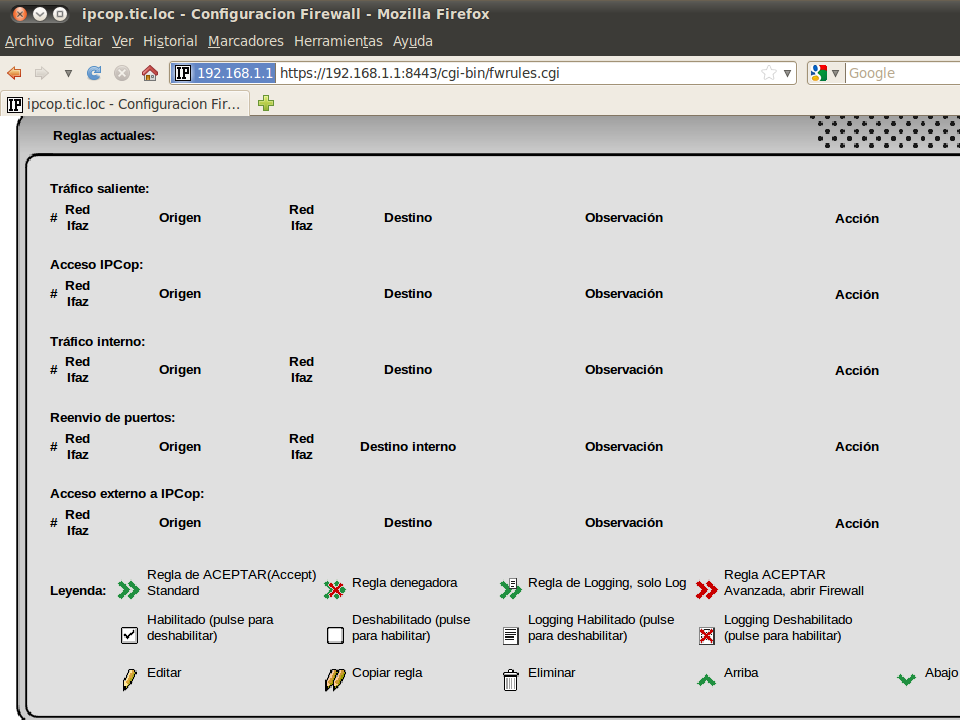This screenshot has width=960, height=720.
Task: Open the Google search engine selector dropdown
Action: coord(825,73)
